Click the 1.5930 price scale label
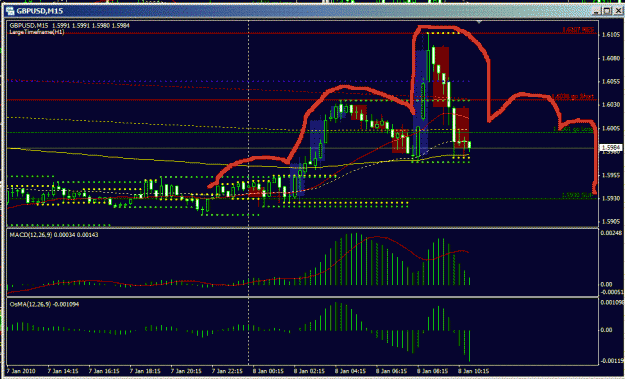Screen dimensions: 625x379 (x=610, y=198)
